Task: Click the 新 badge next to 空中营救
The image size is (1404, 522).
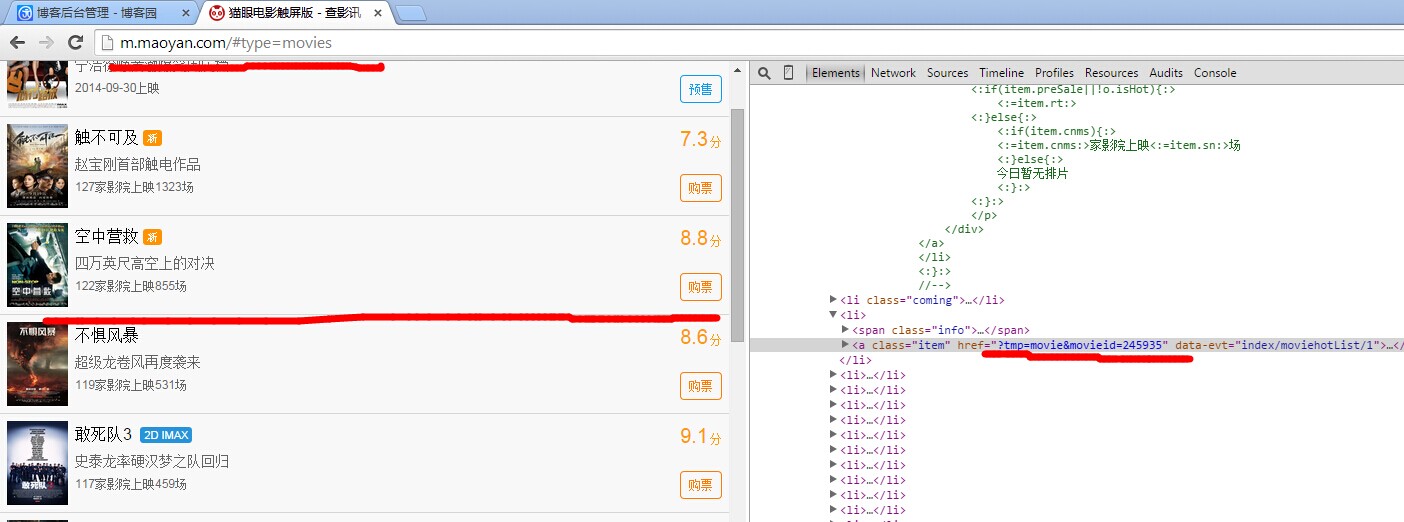Action: [x=152, y=237]
